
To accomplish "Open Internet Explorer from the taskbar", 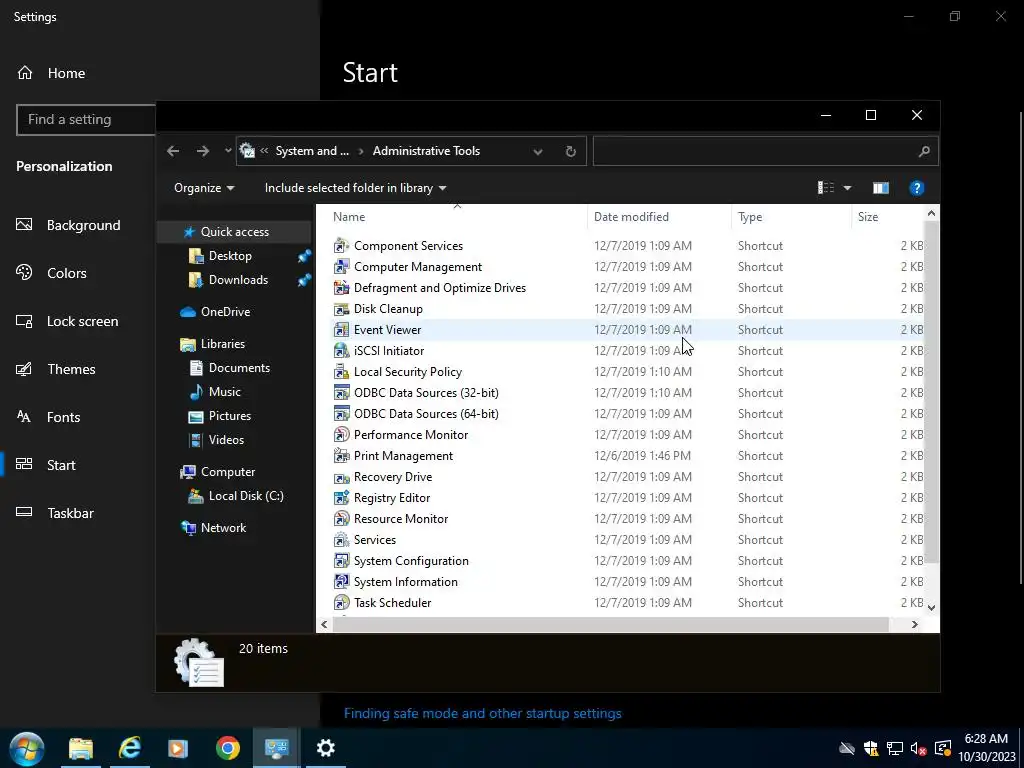I will (x=130, y=748).
